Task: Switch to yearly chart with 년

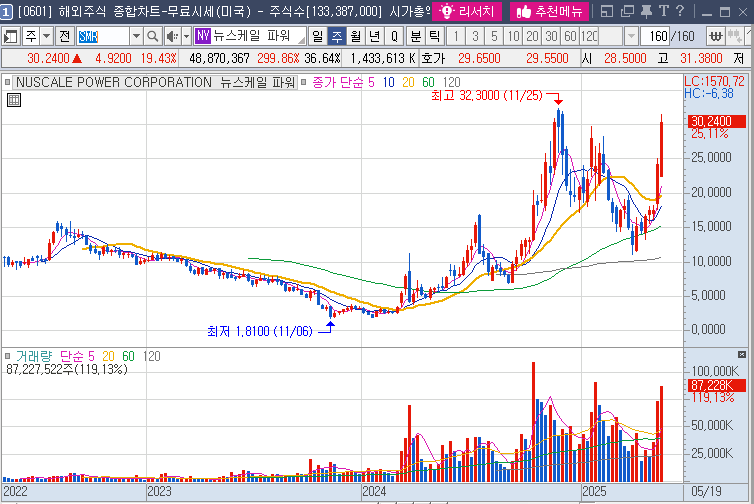Action: coord(375,36)
